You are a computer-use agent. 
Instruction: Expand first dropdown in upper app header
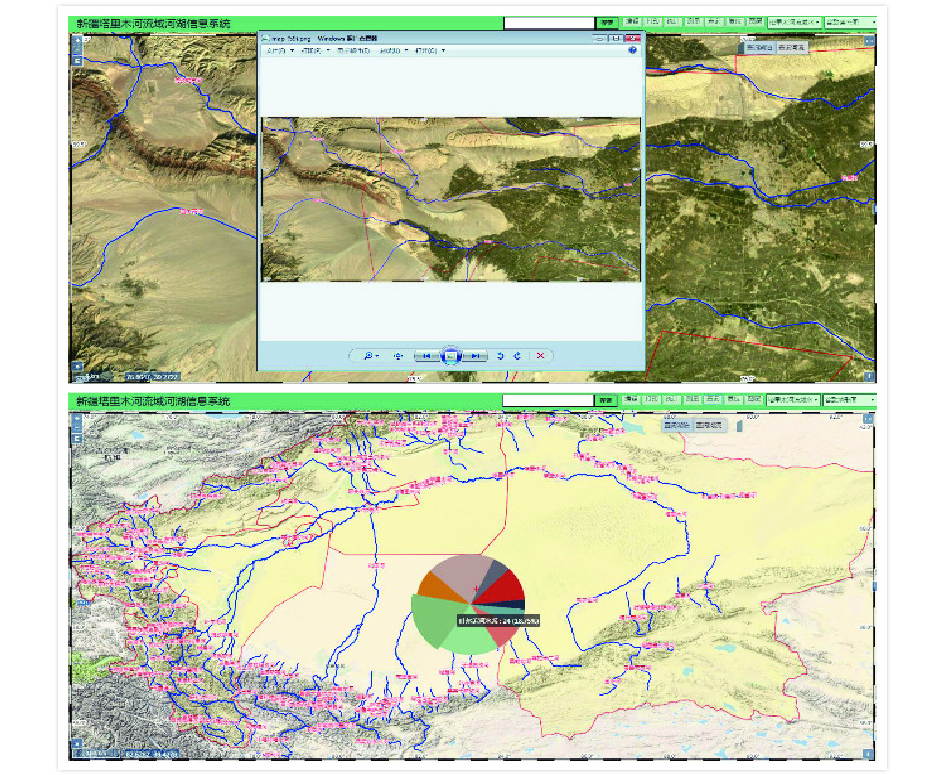click(794, 22)
